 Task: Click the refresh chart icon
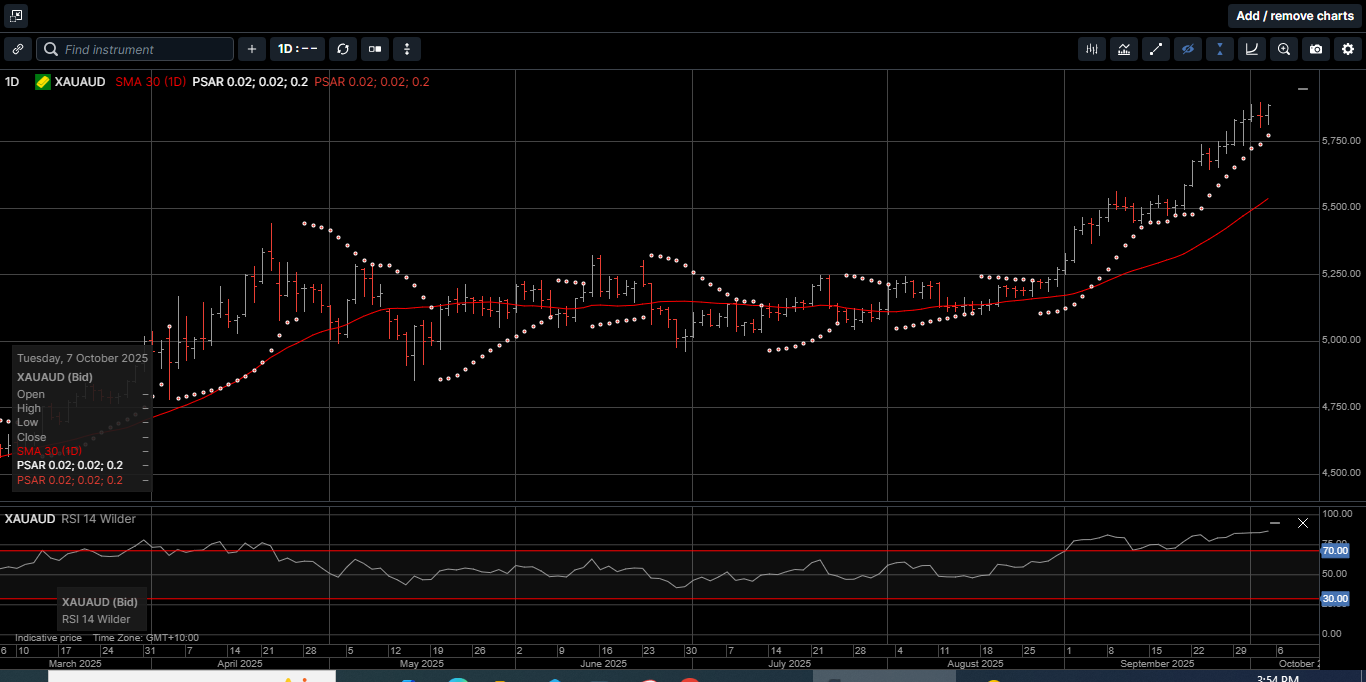coord(343,49)
